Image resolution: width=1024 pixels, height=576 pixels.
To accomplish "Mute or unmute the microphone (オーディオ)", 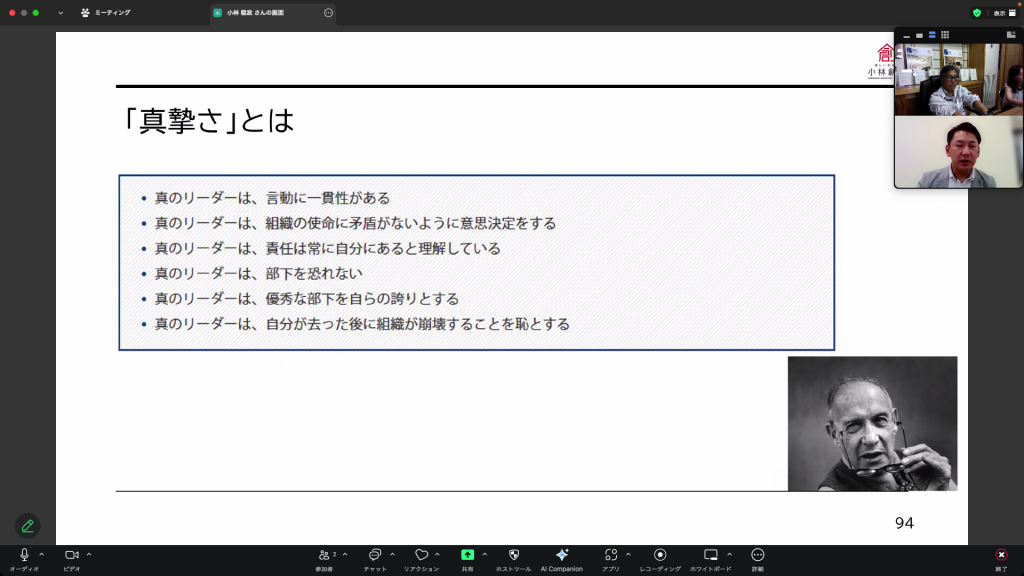I will click(x=24, y=555).
